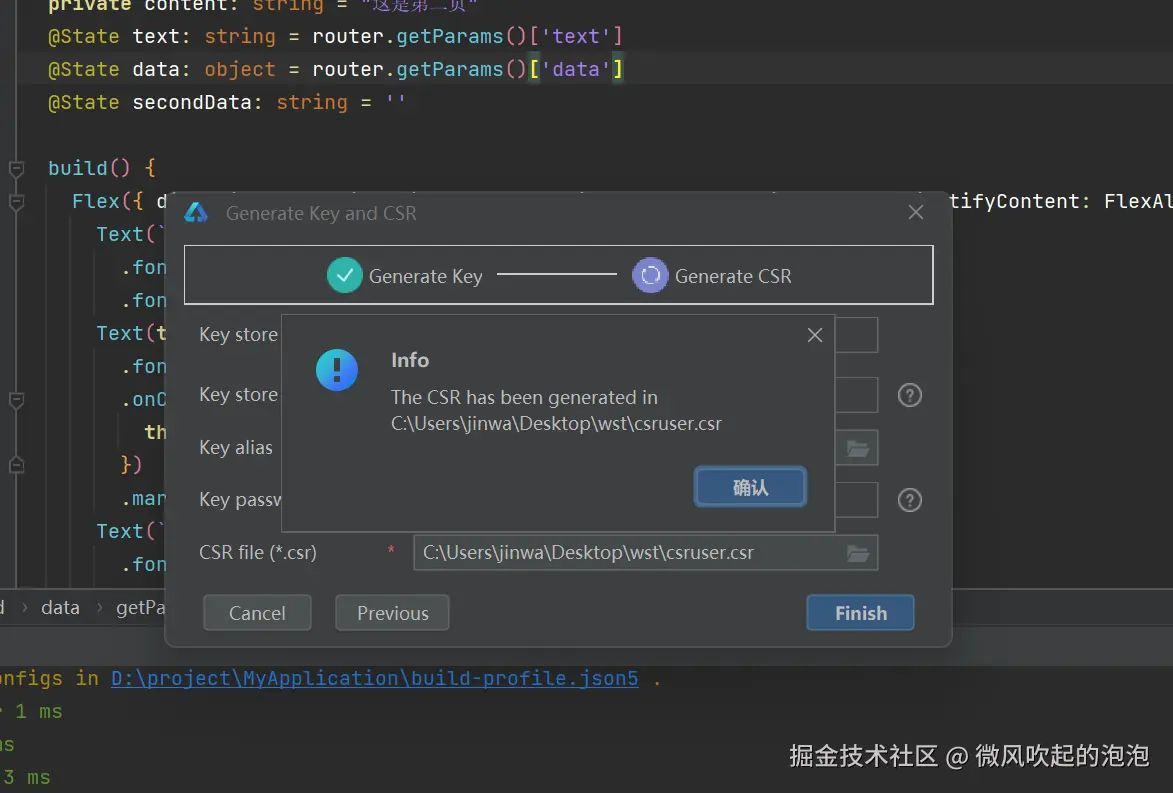Select the Generate CSR step icon
Image resolution: width=1173 pixels, height=793 pixels.
tap(650, 275)
